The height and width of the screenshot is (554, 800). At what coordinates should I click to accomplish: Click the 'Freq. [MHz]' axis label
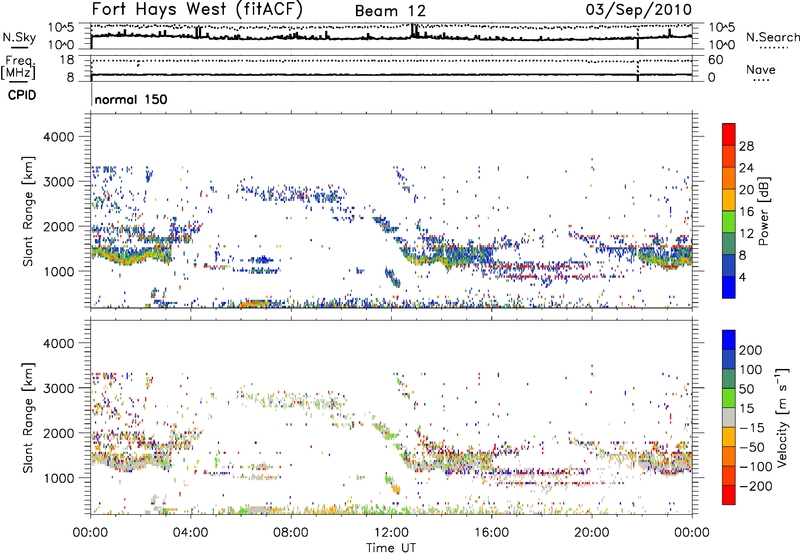pyautogui.click(x=18, y=68)
